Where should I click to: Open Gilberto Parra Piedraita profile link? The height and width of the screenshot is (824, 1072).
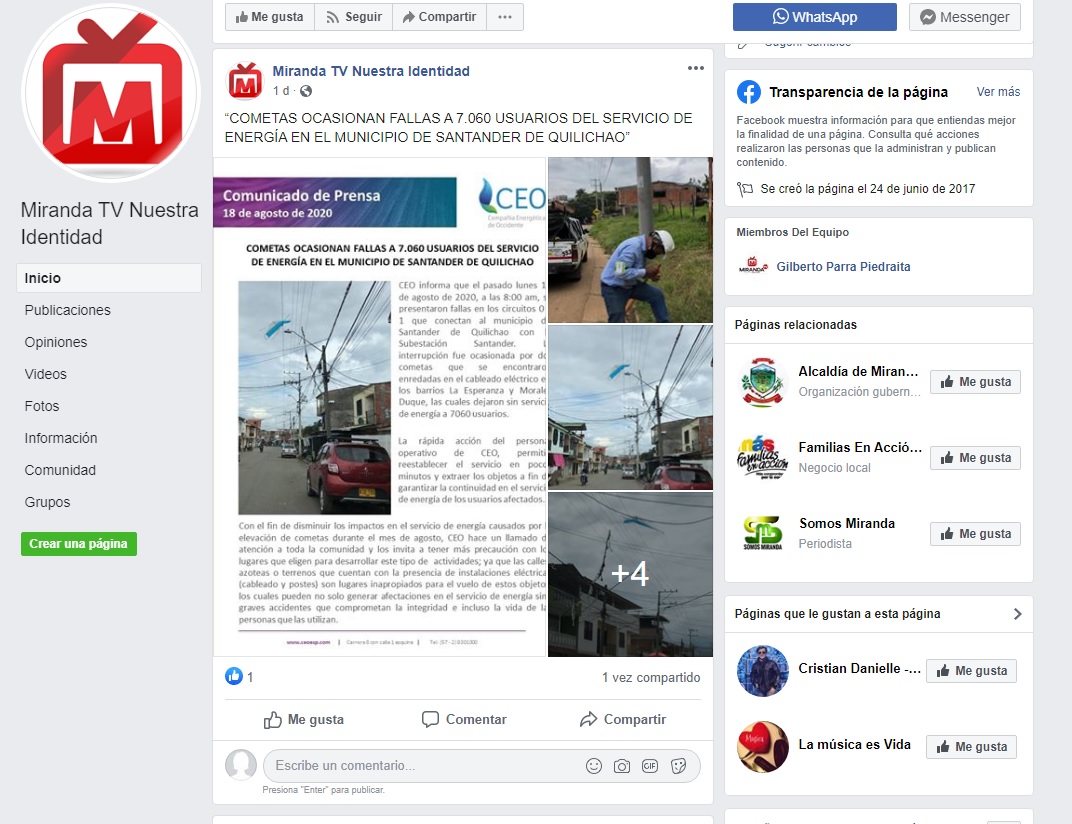click(x=843, y=267)
